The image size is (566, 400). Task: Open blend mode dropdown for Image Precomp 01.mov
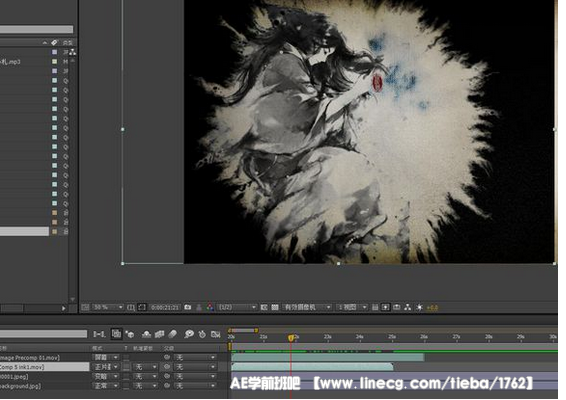pyautogui.click(x=106, y=357)
